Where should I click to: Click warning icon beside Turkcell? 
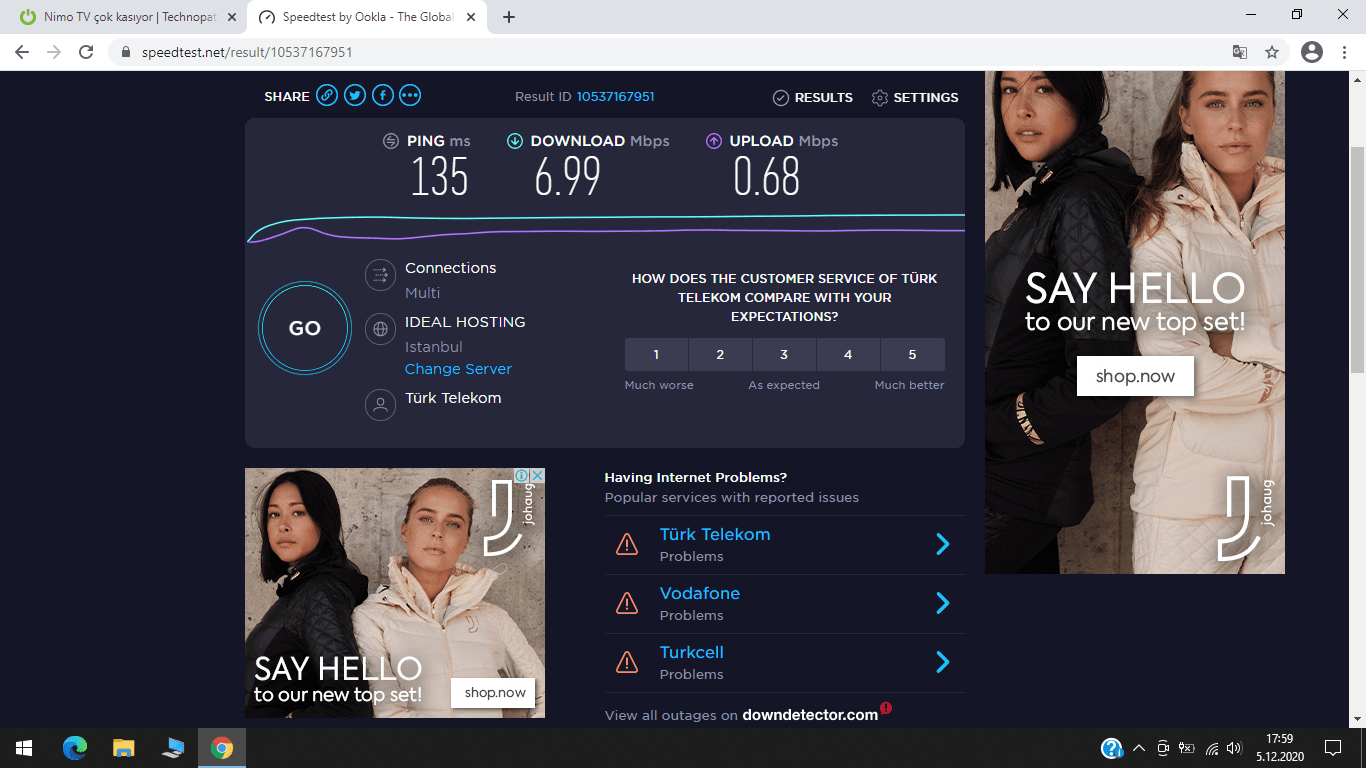(627, 662)
